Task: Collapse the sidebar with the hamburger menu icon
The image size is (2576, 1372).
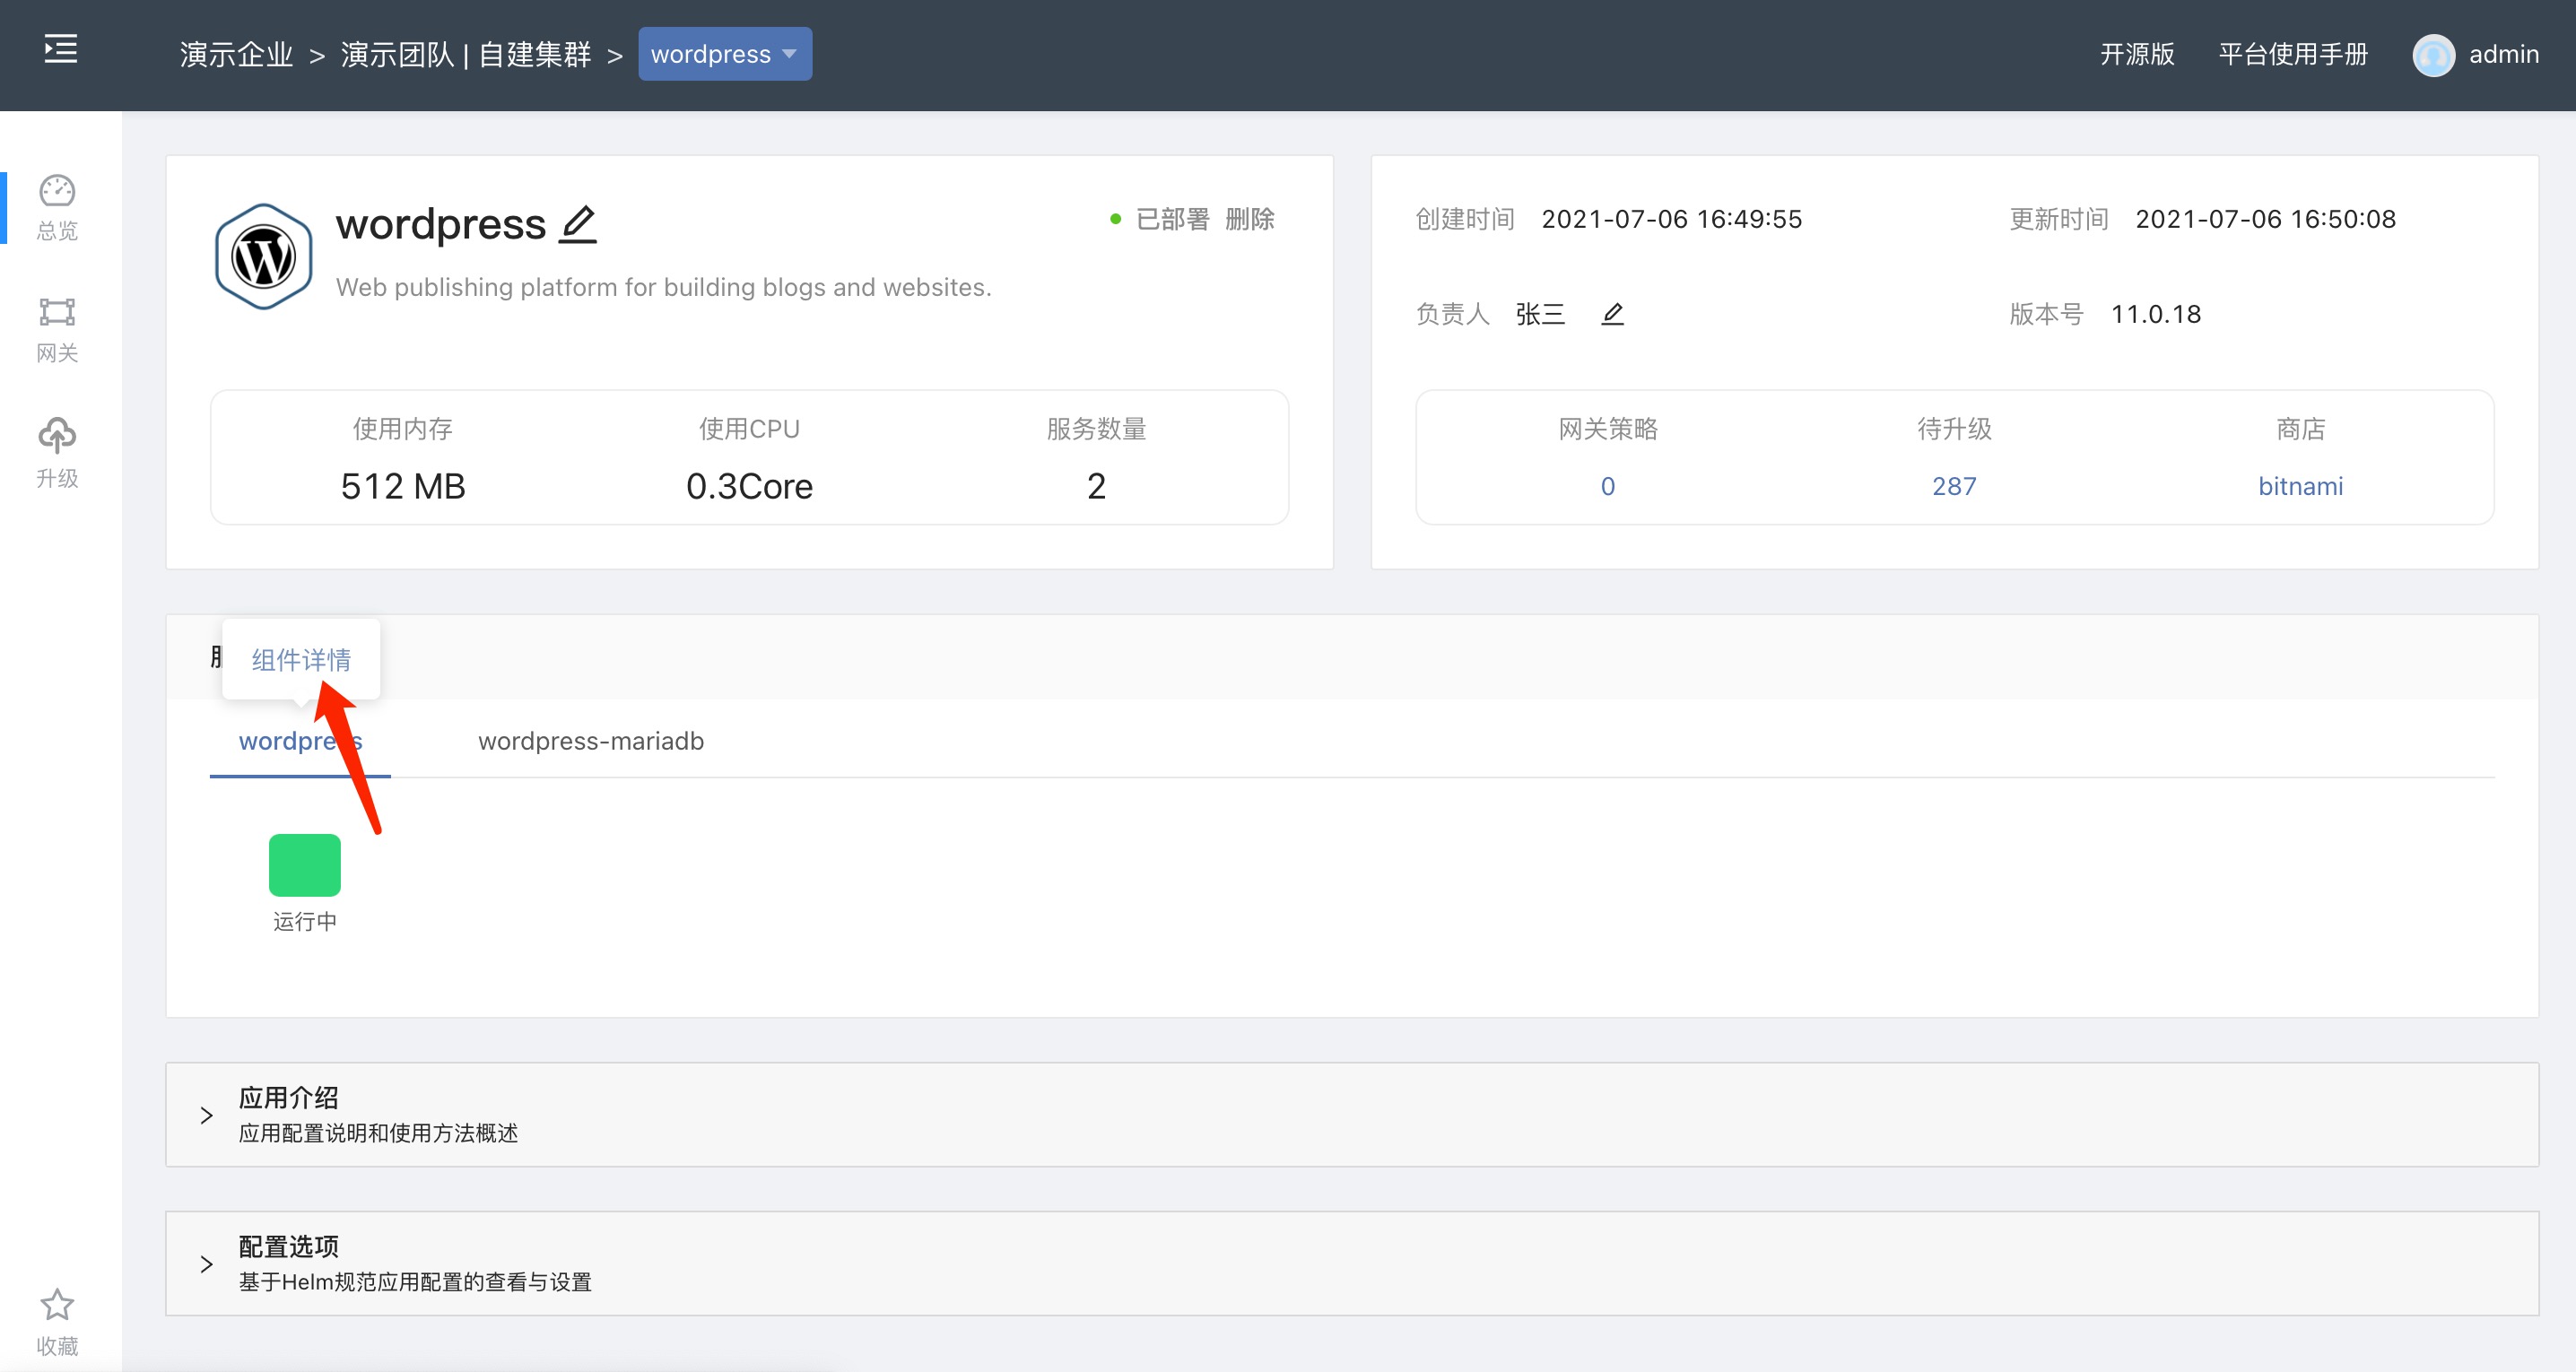Action: pyautogui.click(x=60, y=49)
